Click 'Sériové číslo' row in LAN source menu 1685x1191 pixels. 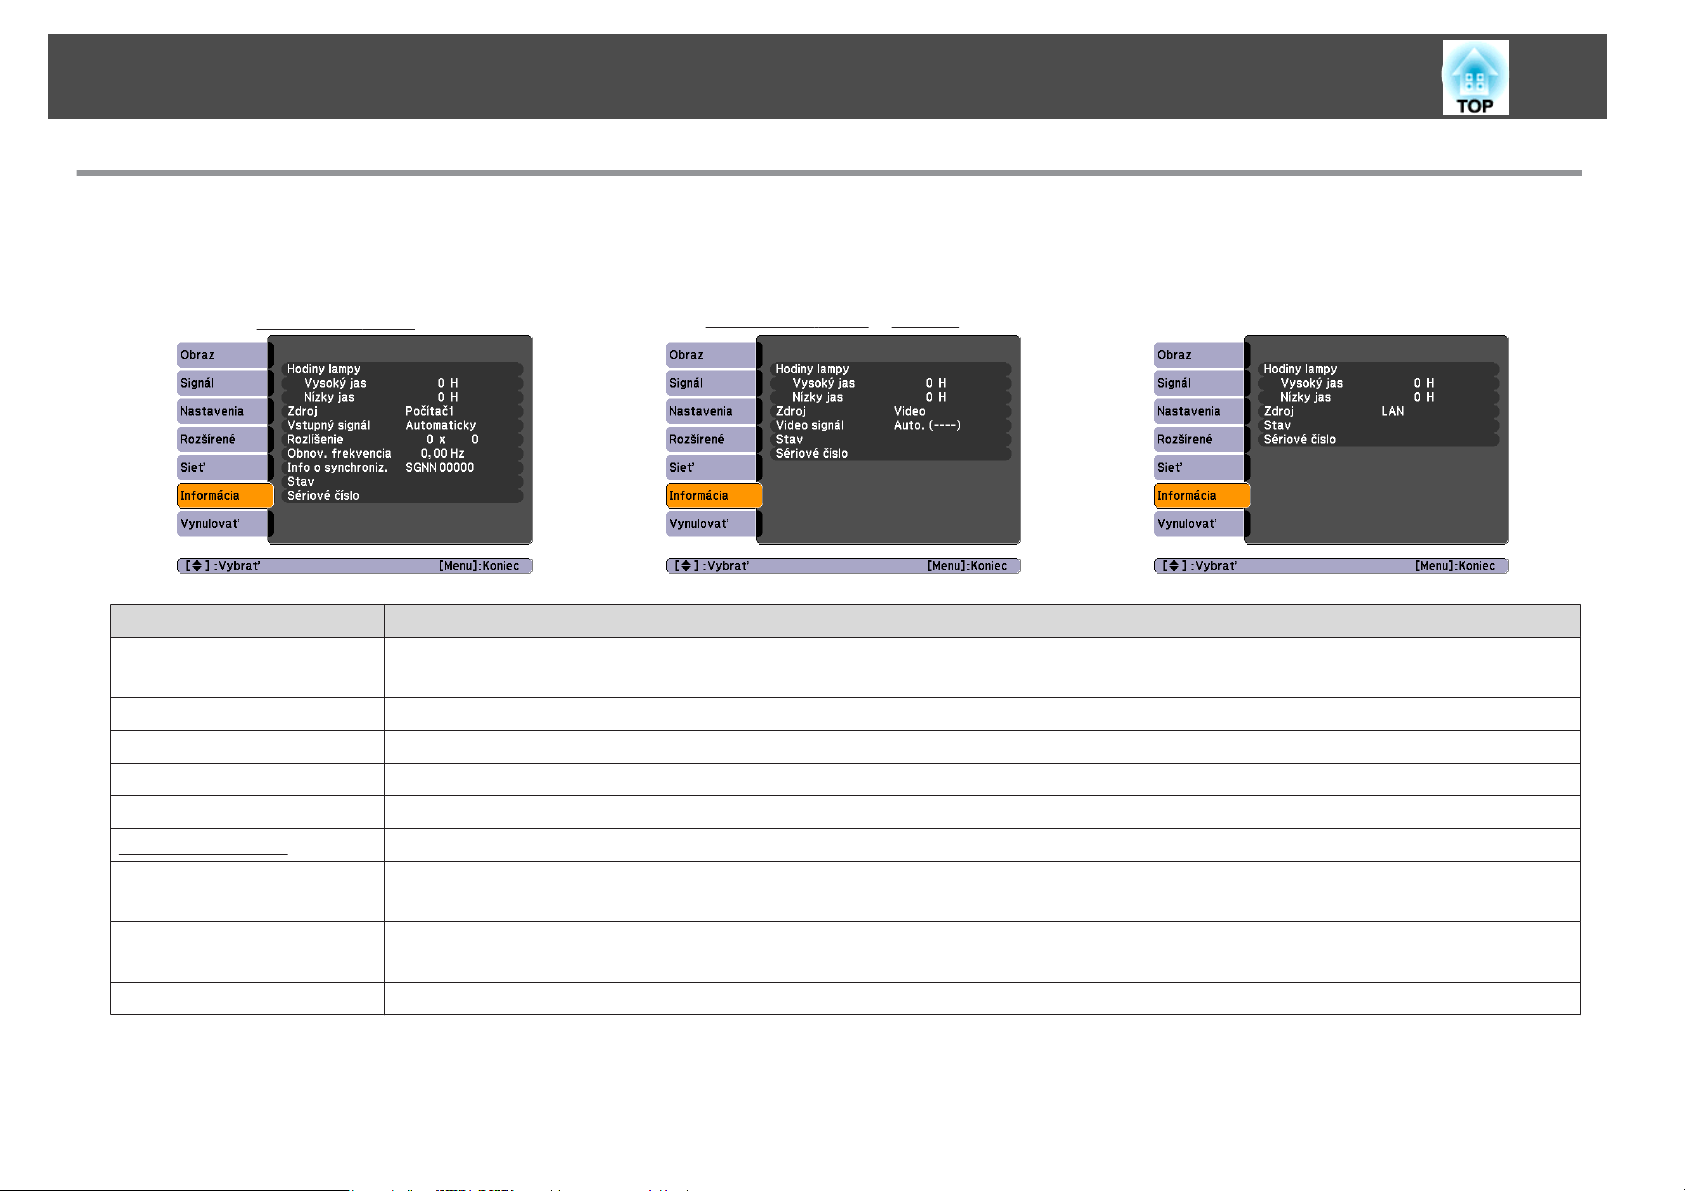coord(1378,439)
